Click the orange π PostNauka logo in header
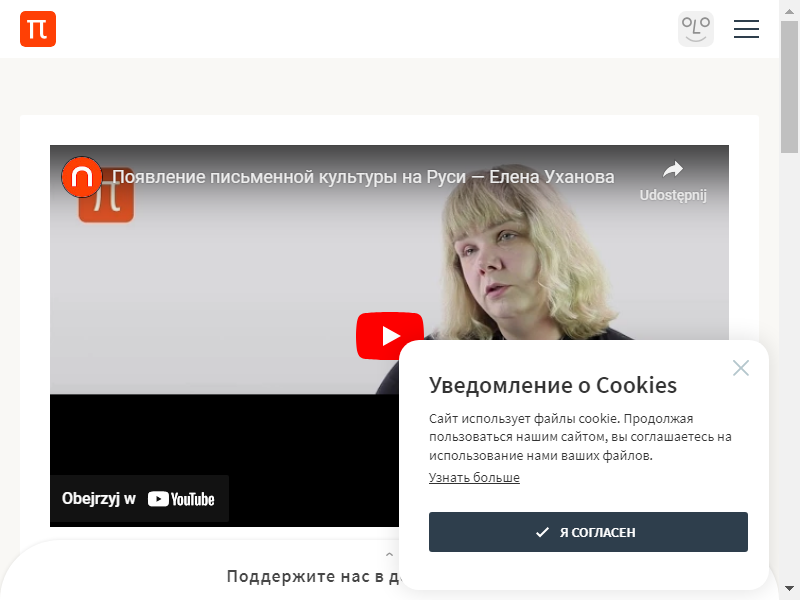The height and width of the screenshot is (600, 800). point(38,29)
